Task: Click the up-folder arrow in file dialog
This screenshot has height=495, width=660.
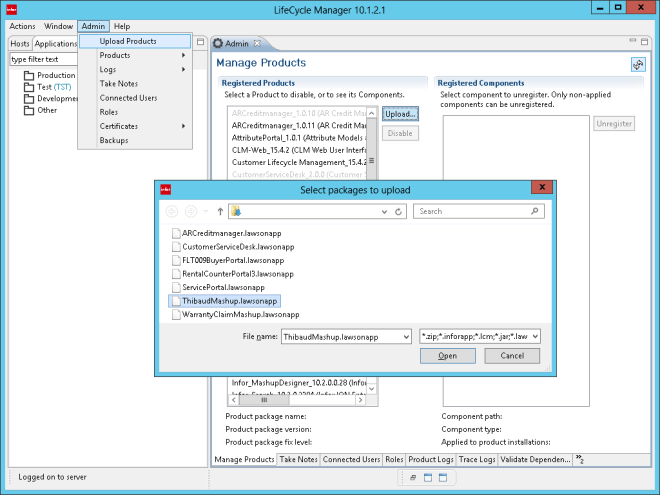Action: [220, 212]
